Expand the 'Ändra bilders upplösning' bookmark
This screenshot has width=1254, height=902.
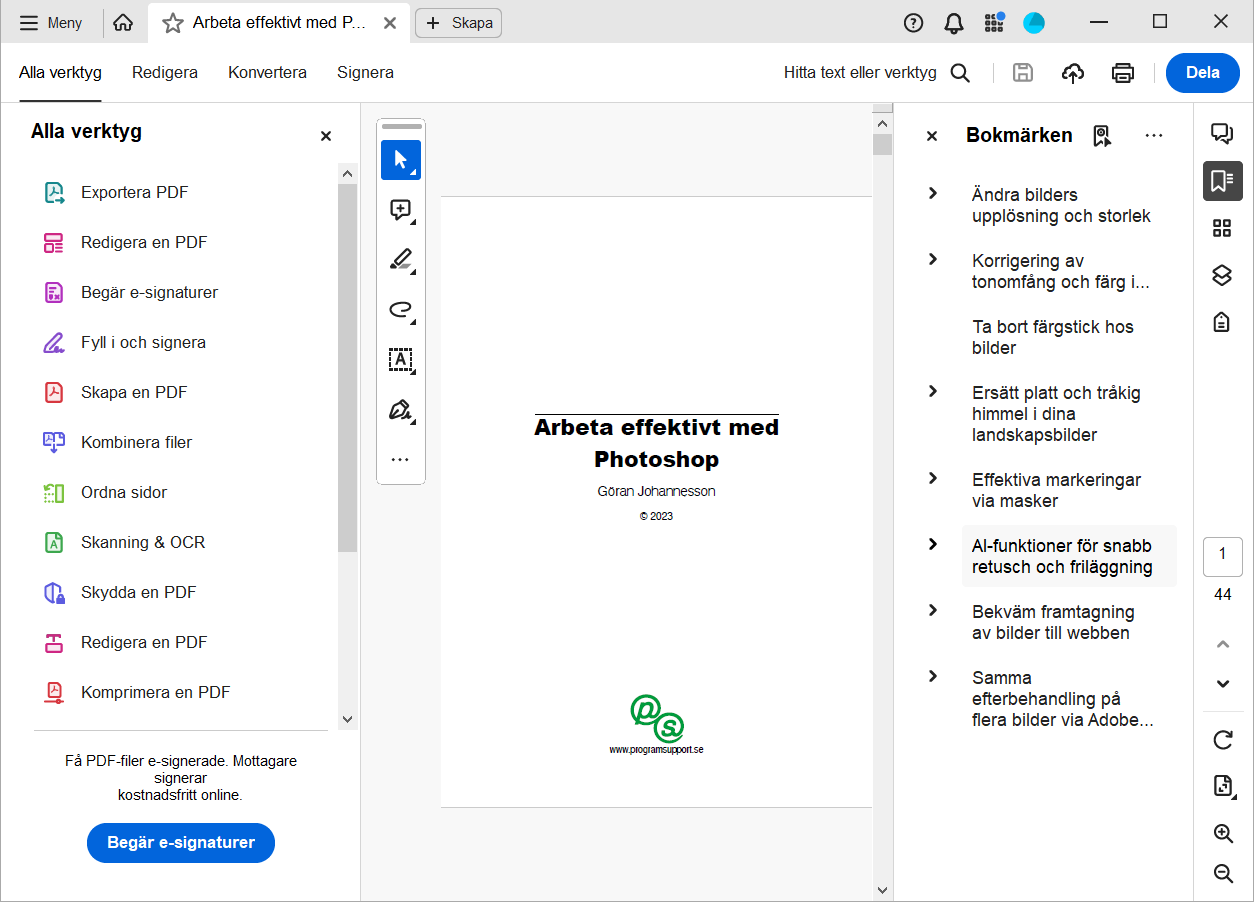pyautogui.click(x=933, y=194)
